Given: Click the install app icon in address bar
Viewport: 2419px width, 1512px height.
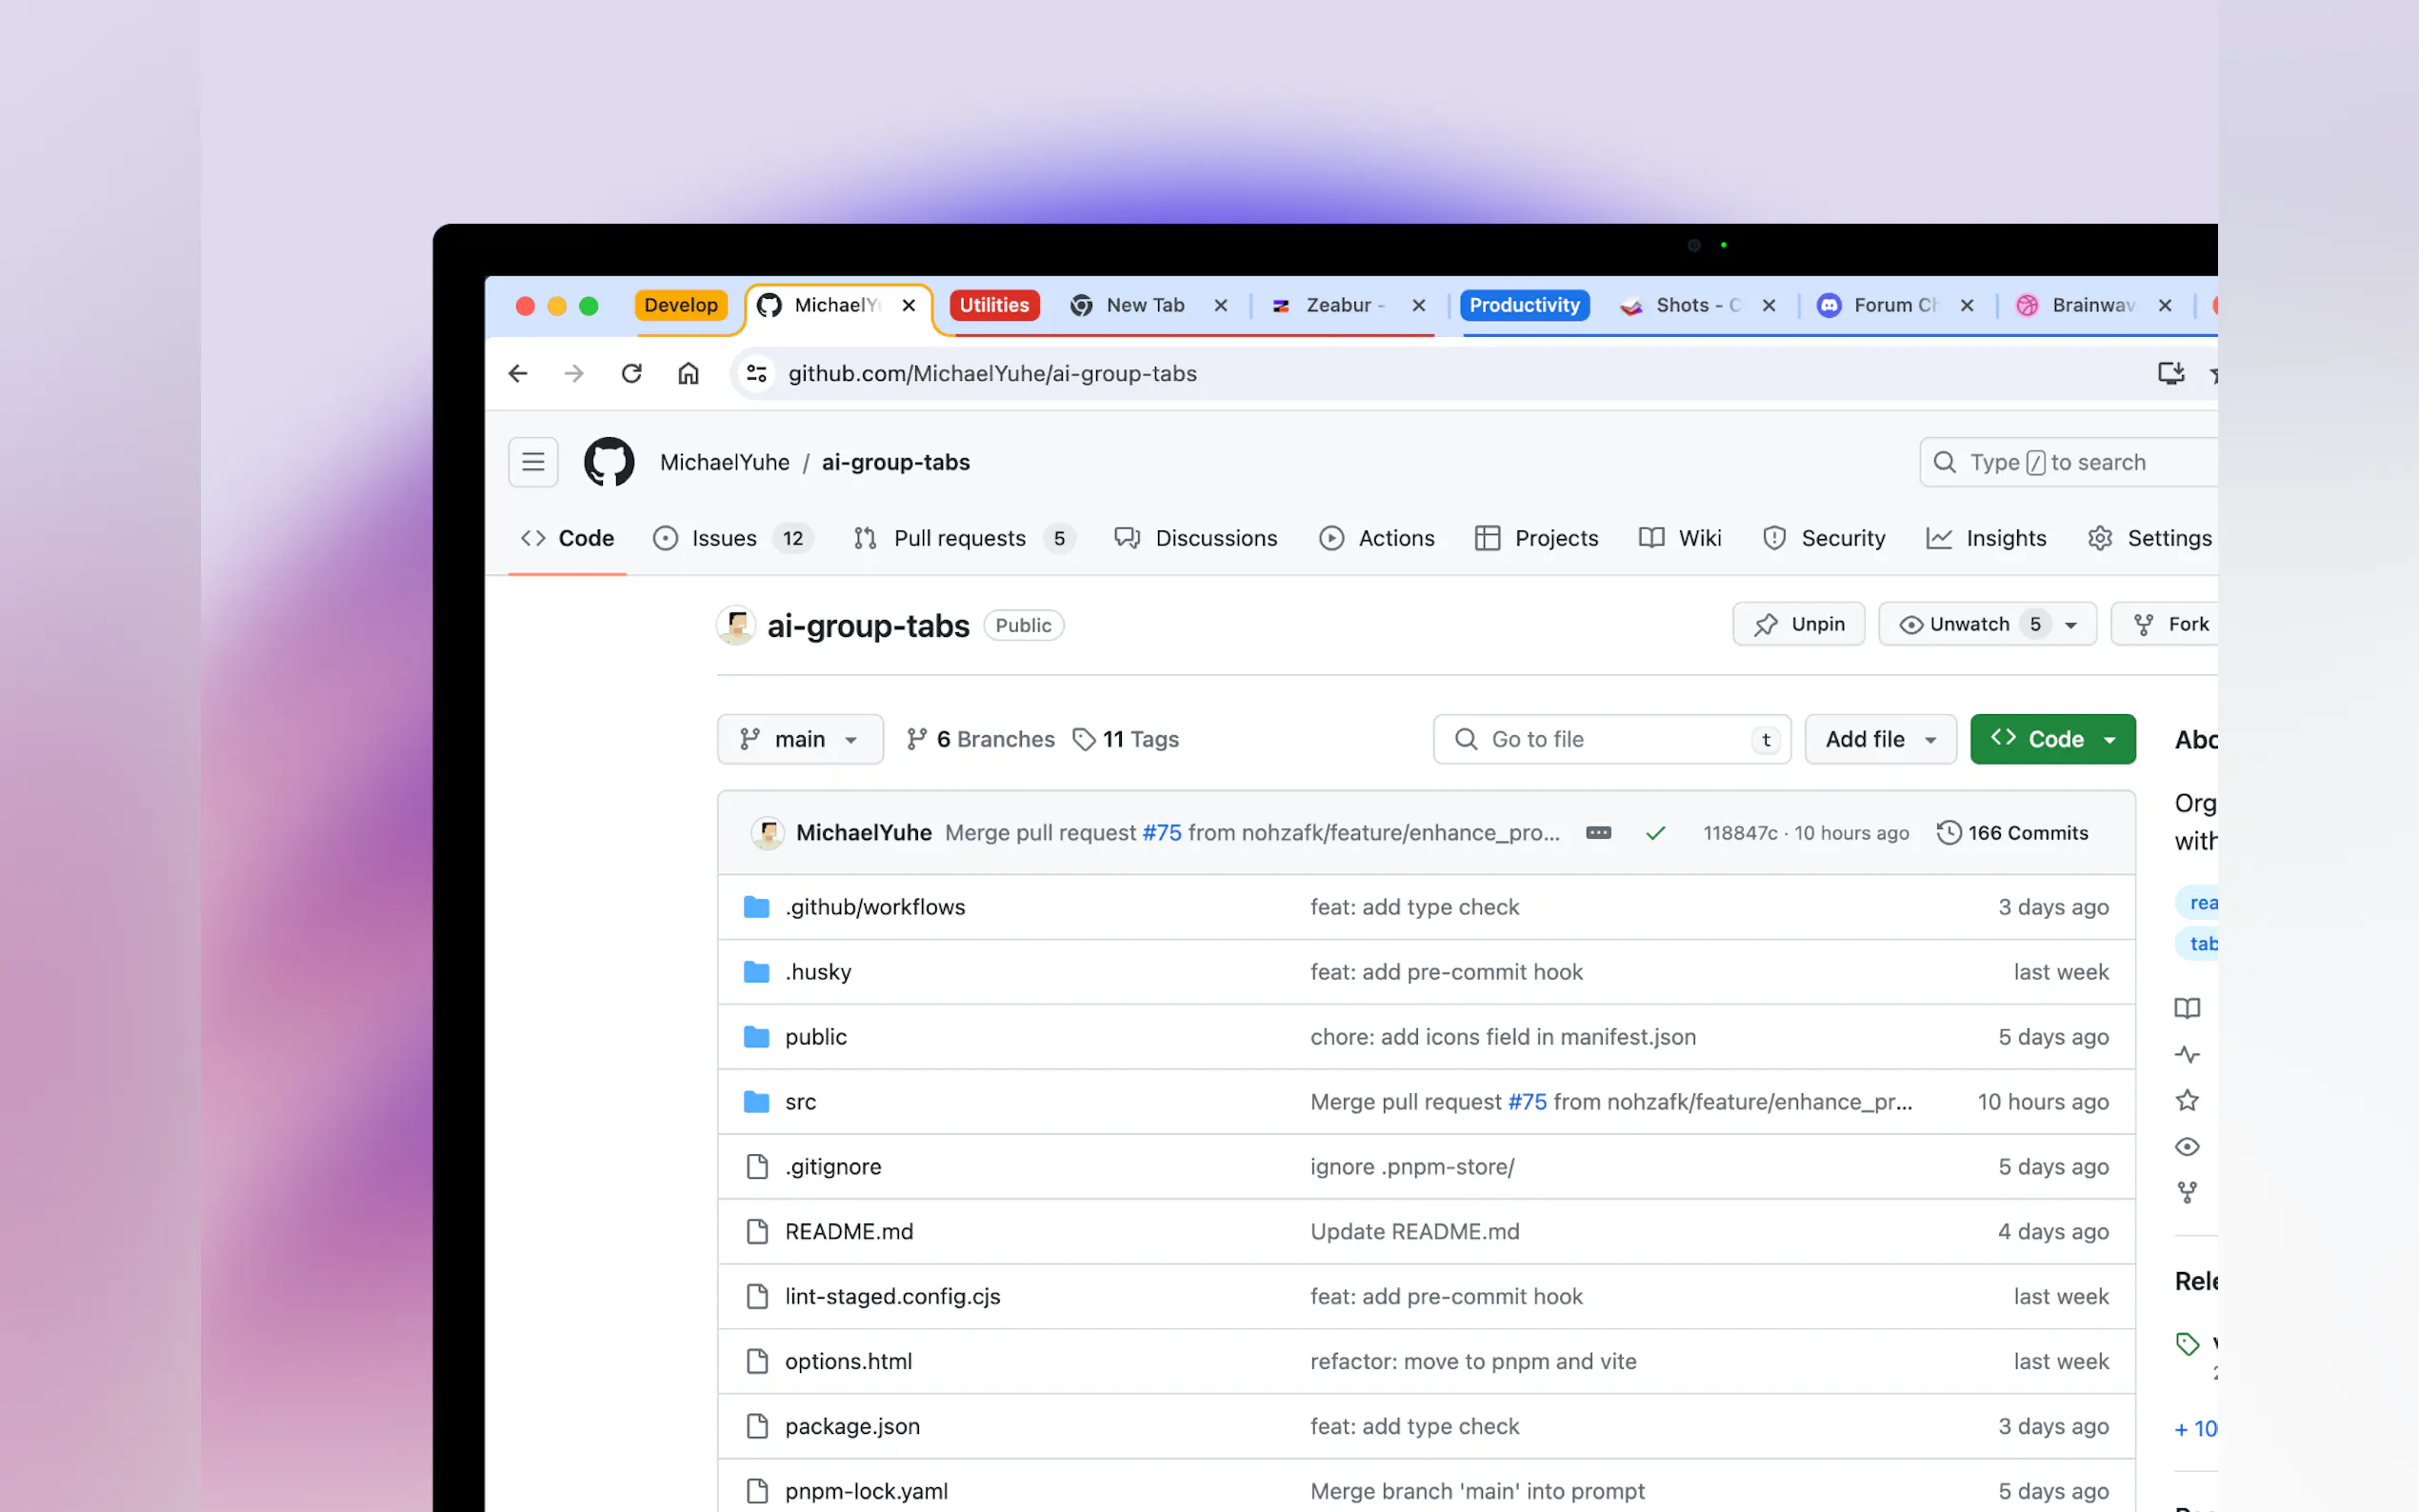Looking at the screenshot, I should pos(2171,373).
